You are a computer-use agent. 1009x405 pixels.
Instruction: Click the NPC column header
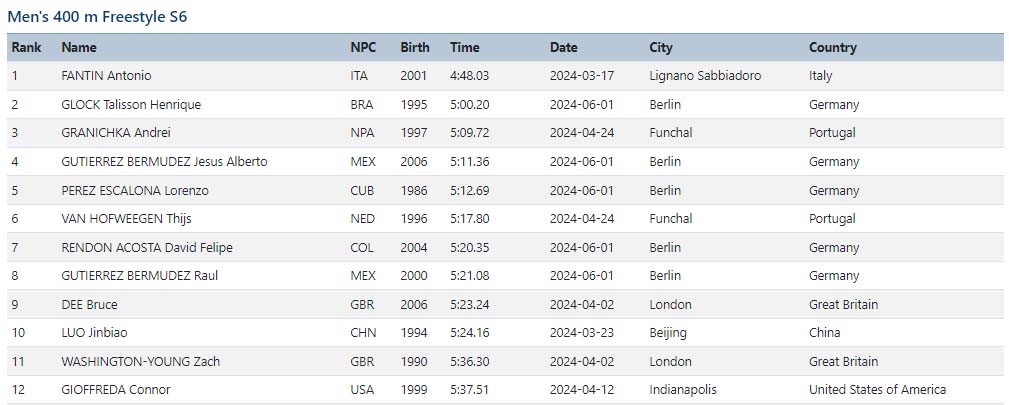click(x=363, y=48)
